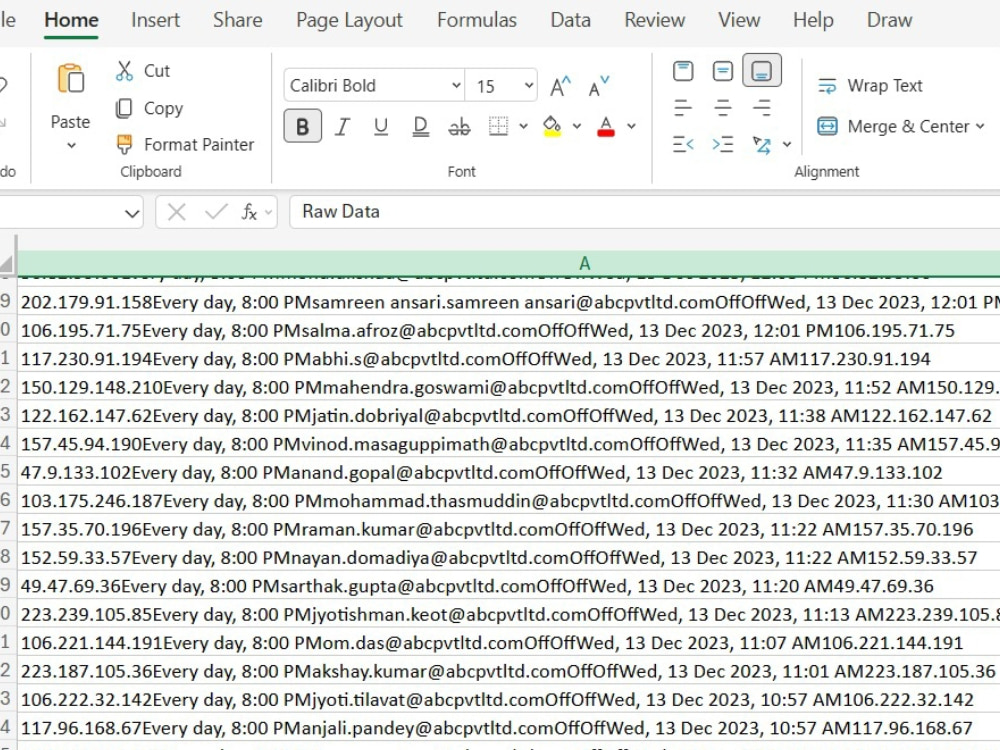Select the jatin.dobriyal row cell
Screen dimensions: 1000x750
(x=508, y=416)
